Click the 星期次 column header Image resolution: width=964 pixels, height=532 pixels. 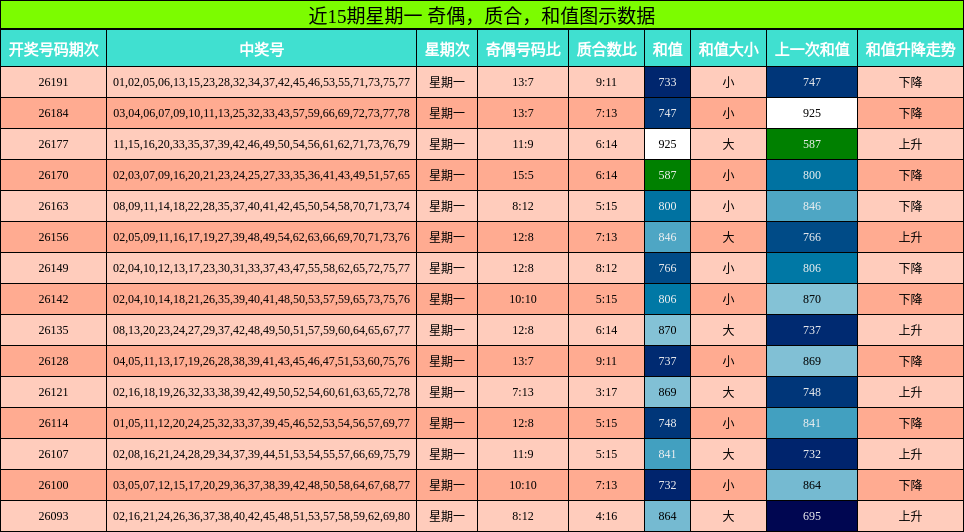coord(447,49)
